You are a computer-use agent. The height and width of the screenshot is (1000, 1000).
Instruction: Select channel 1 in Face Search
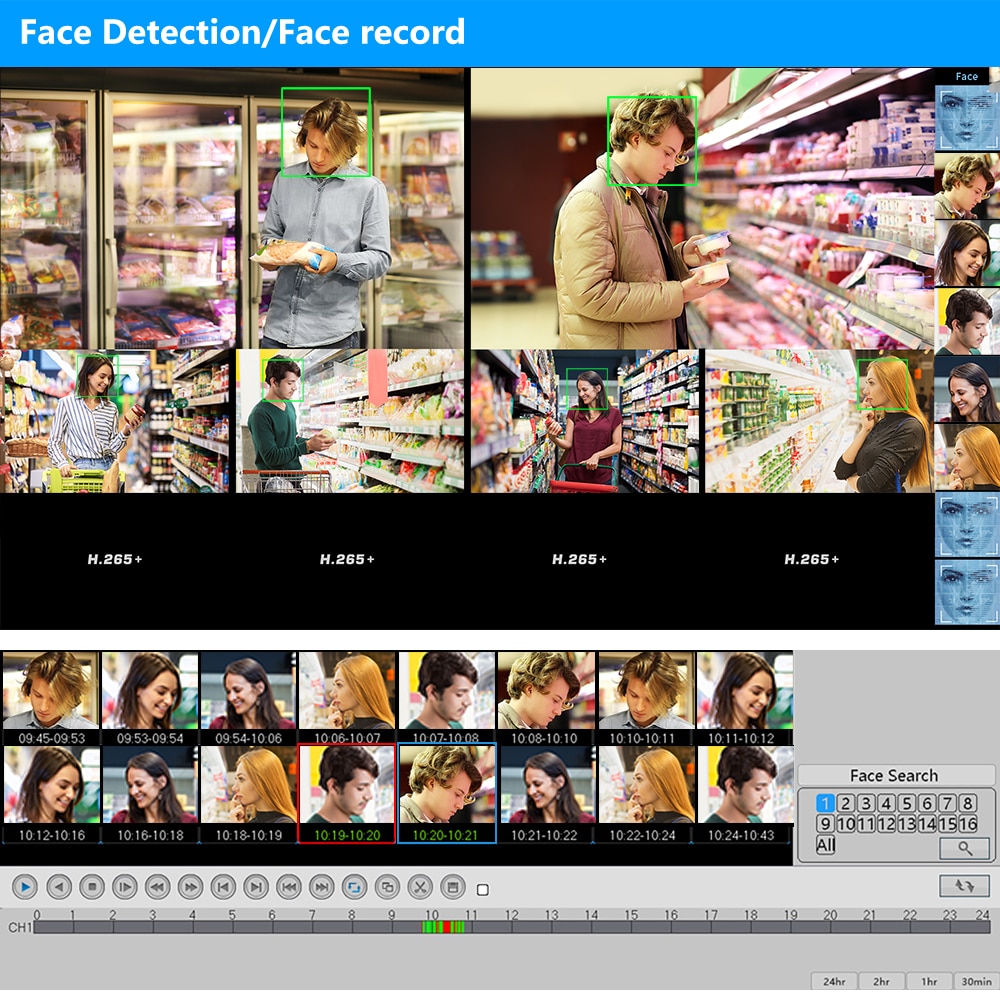(825, 803)
